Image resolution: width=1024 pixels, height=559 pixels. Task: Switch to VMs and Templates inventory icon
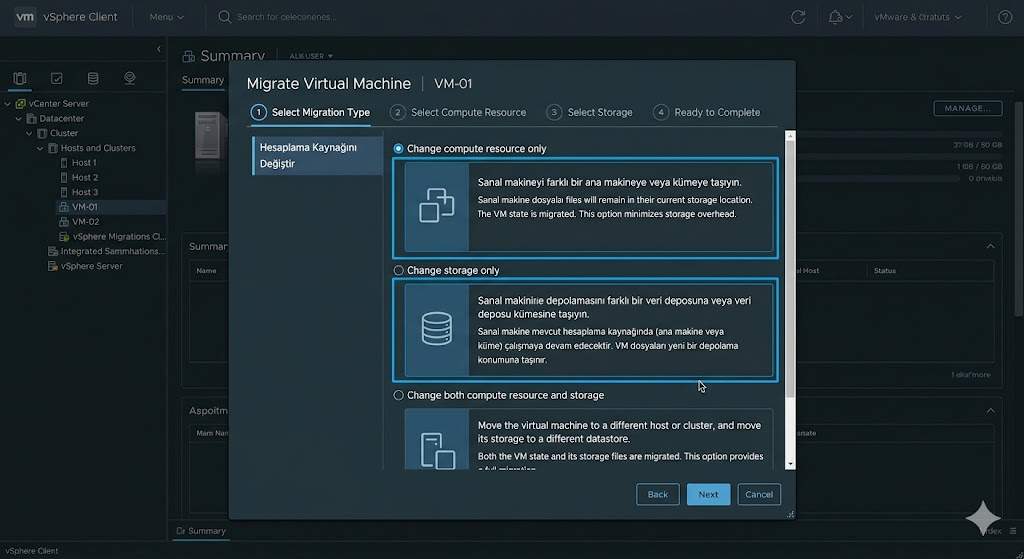57,78
